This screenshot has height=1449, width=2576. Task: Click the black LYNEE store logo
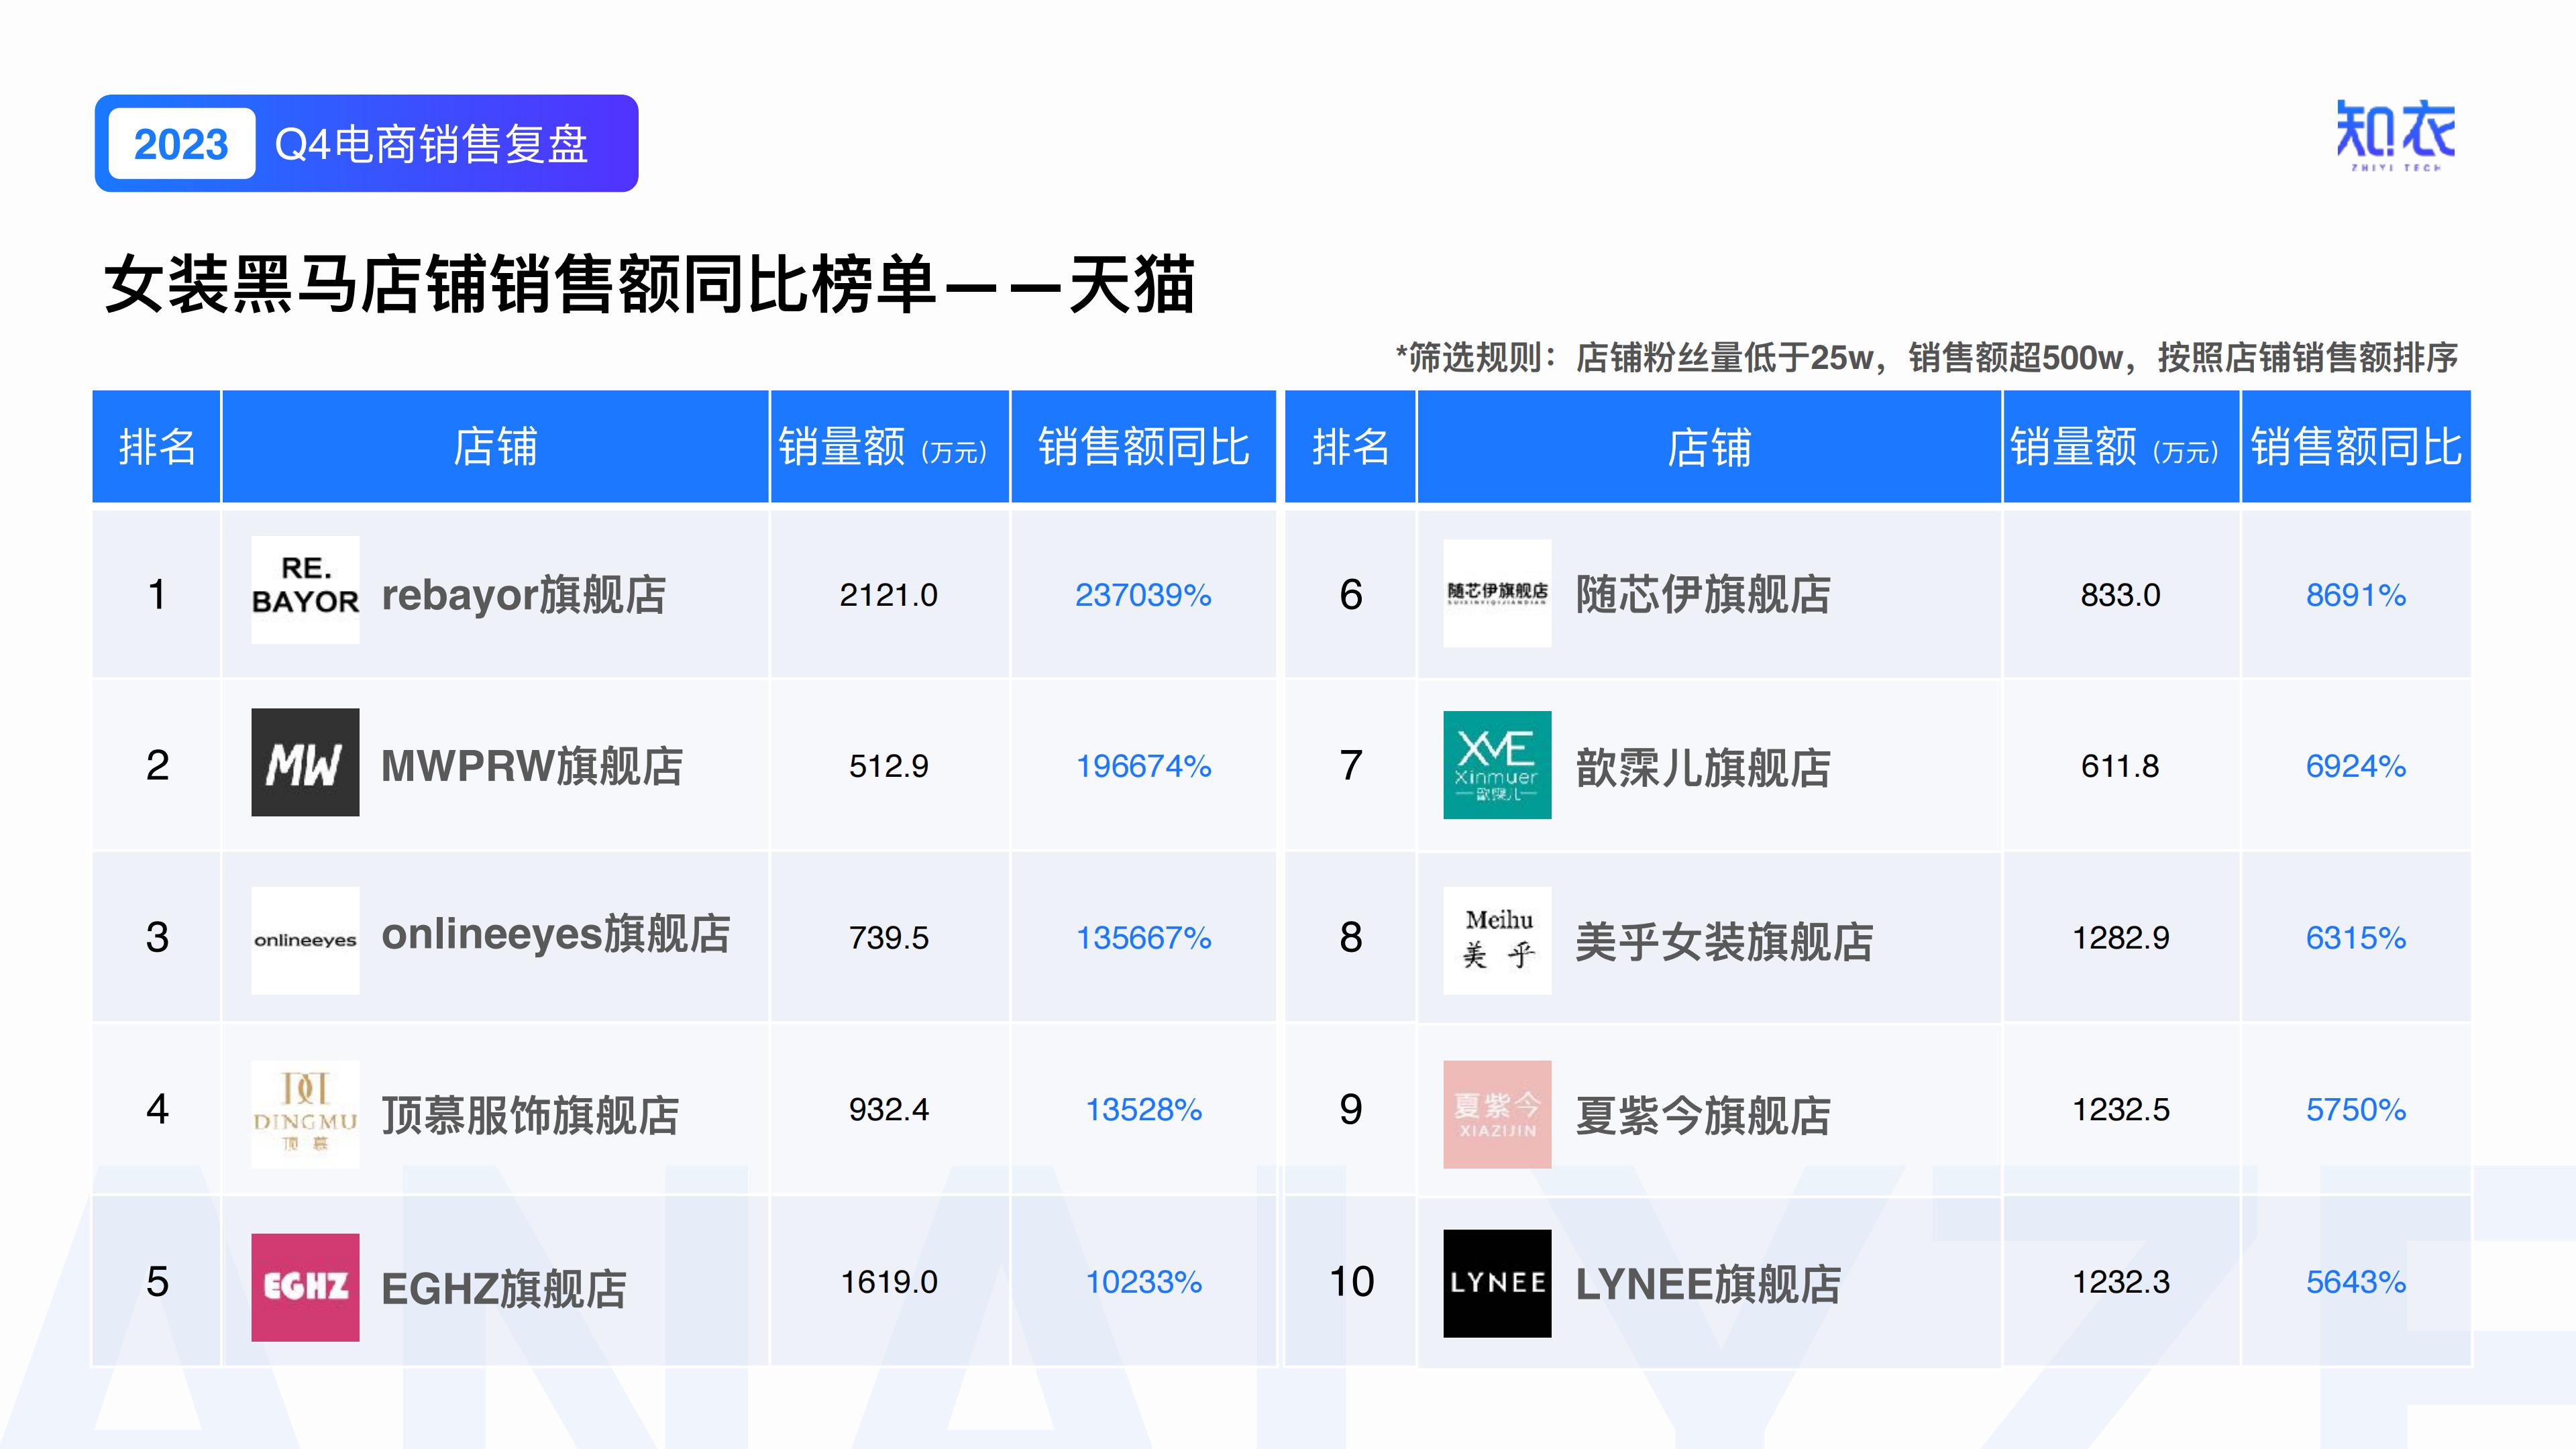tap(1497, 1283)
